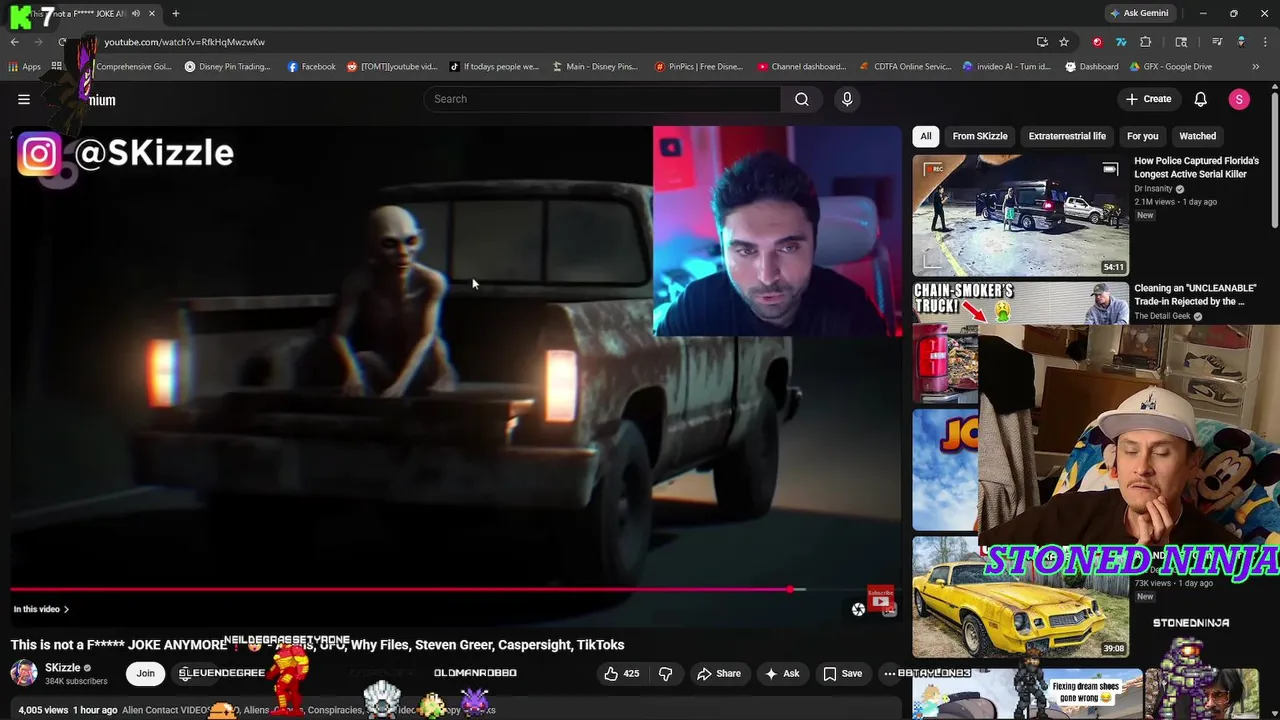This screenshot has height=720, width=1280.
Task: Open Chrome profile avatar in toolbar
Action: point(1241,42)
